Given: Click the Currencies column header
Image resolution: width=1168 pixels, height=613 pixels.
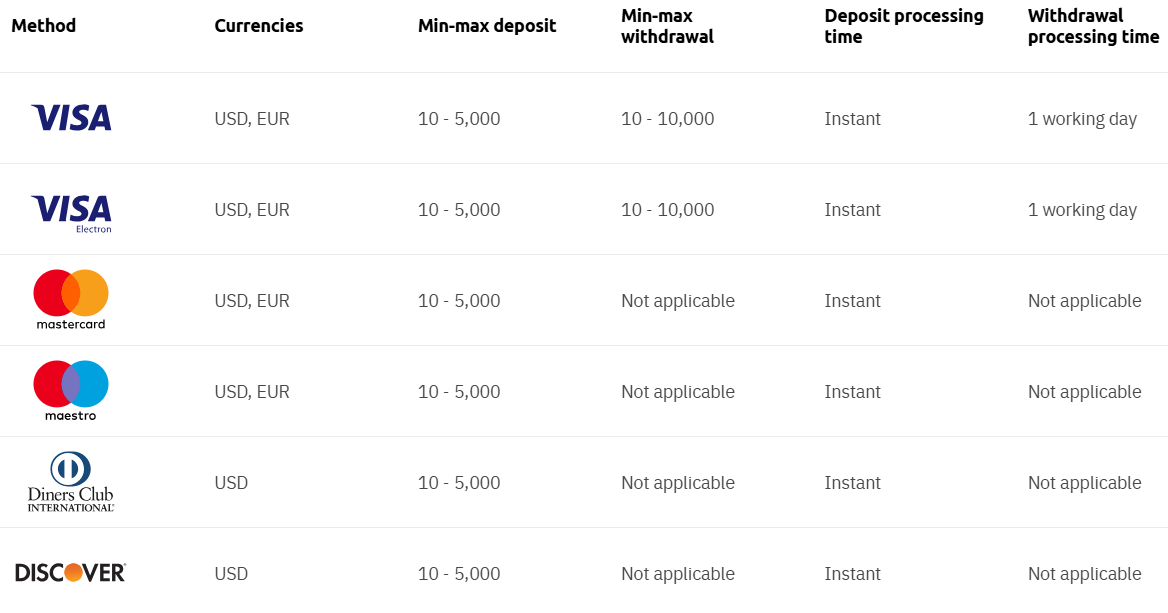Looking at the screenshot, I should (258, 26).
